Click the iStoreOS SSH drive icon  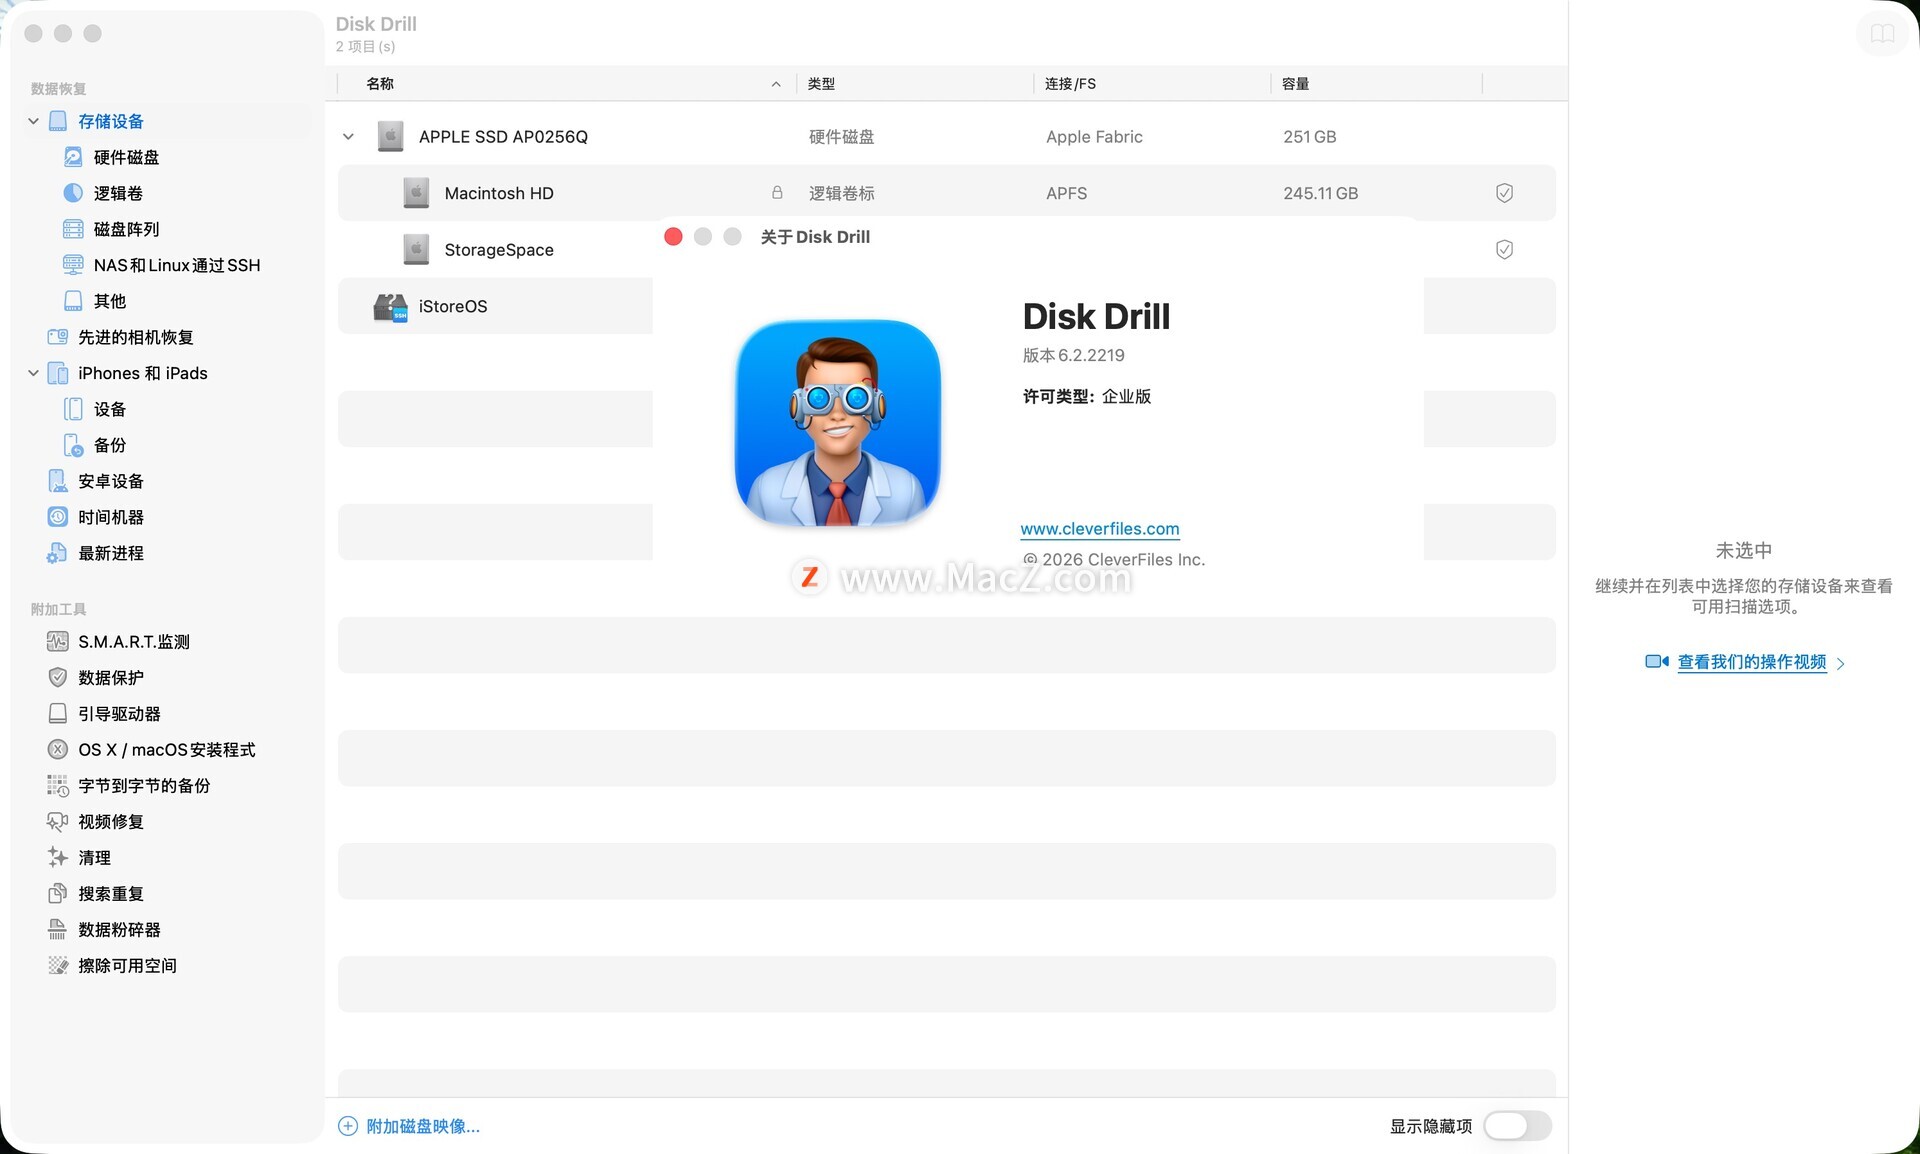390,307
